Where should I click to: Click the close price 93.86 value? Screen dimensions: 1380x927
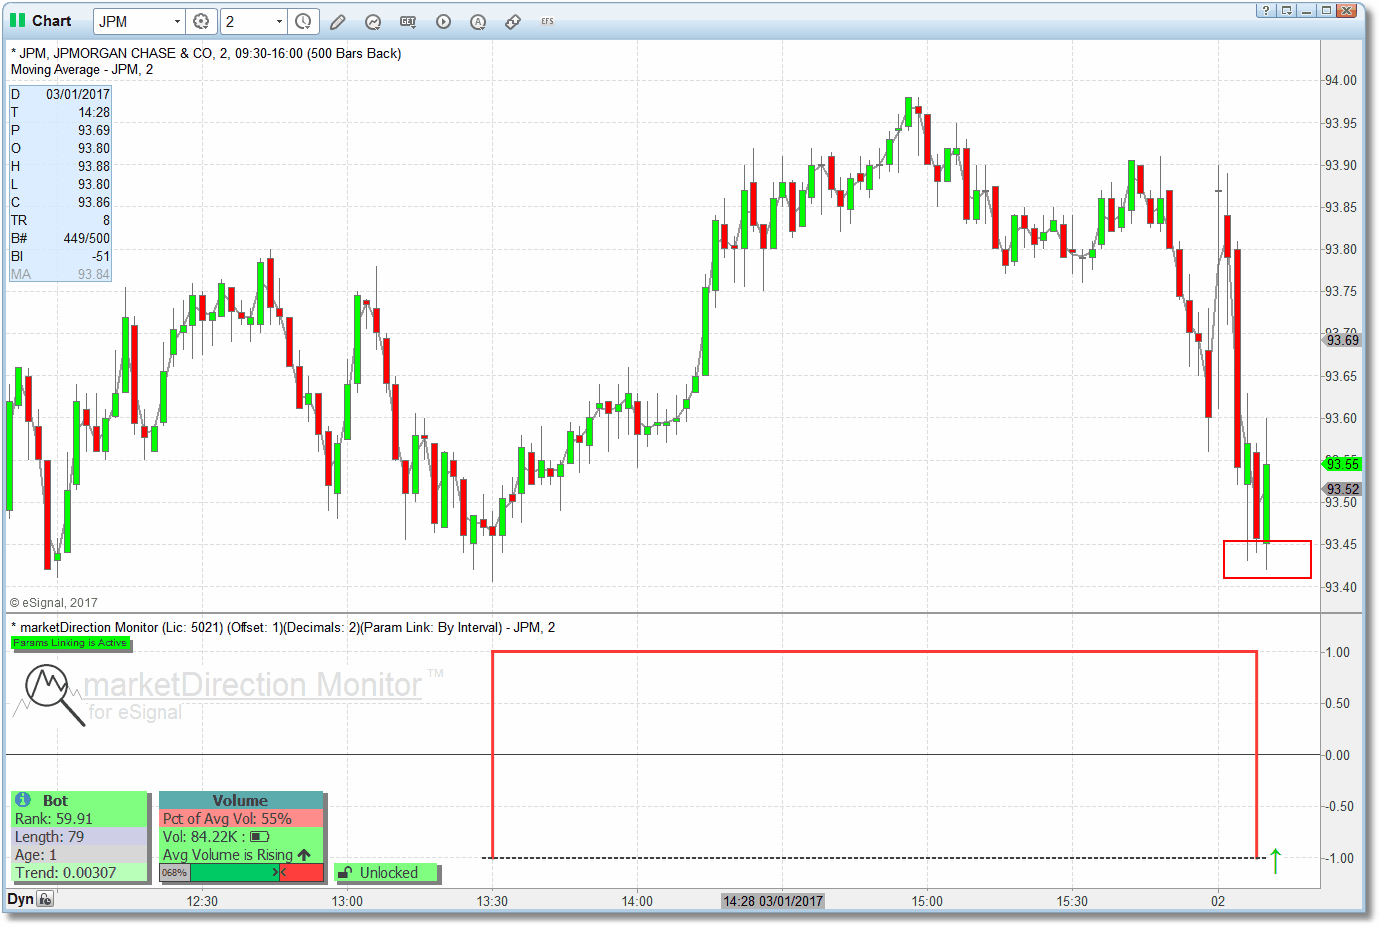pyautogui.click(x=94, y=202)
